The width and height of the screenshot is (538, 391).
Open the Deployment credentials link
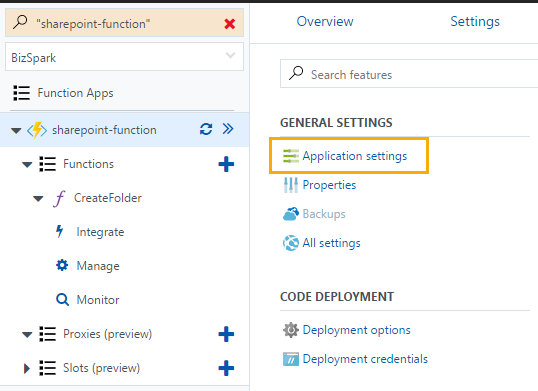(x=365, y=359)
